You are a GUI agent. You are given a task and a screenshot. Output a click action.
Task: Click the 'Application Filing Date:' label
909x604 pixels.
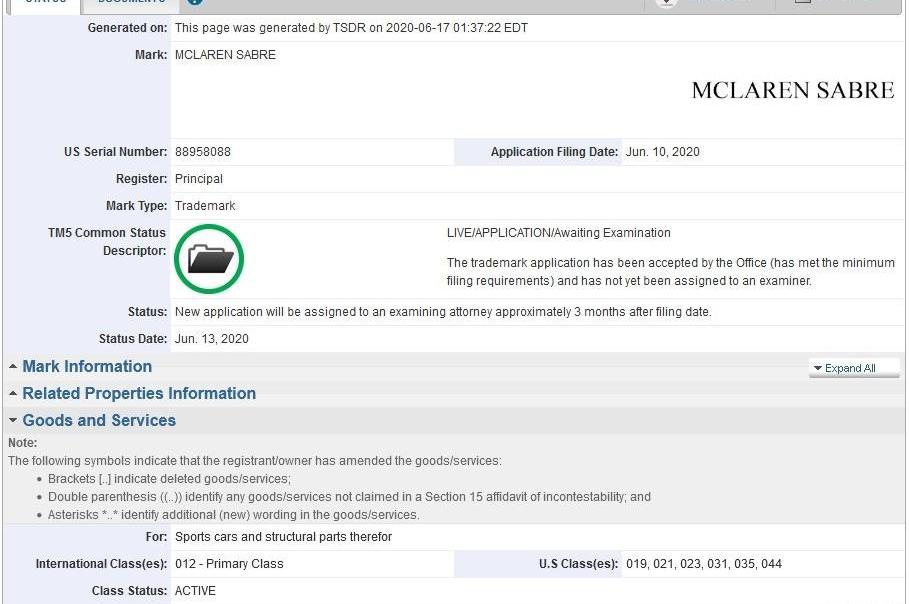[554, 152]
